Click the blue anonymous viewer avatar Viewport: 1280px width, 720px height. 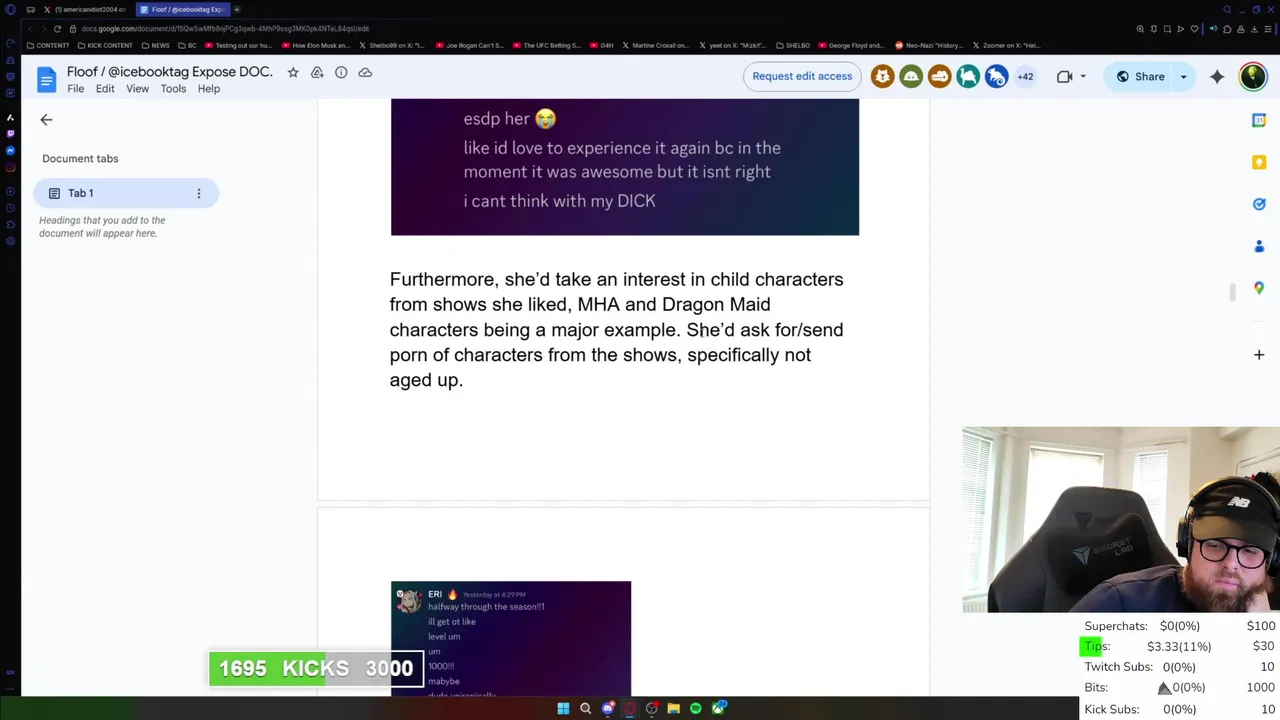point(996,76)
